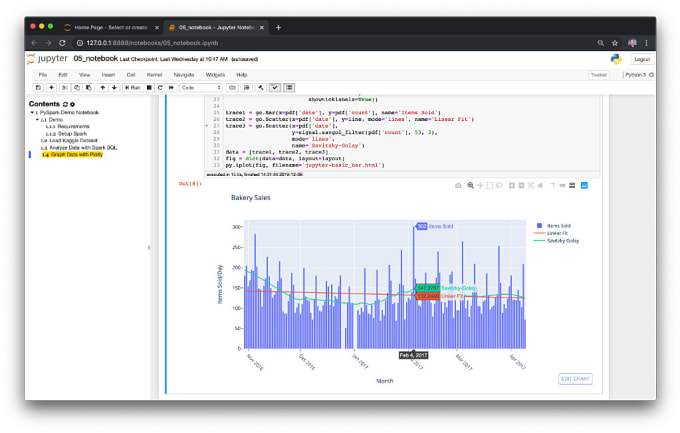The image size is (680, 433).
Task: Toggle the checkmark nbextension toolbar button
Action: tap(275, 88)
